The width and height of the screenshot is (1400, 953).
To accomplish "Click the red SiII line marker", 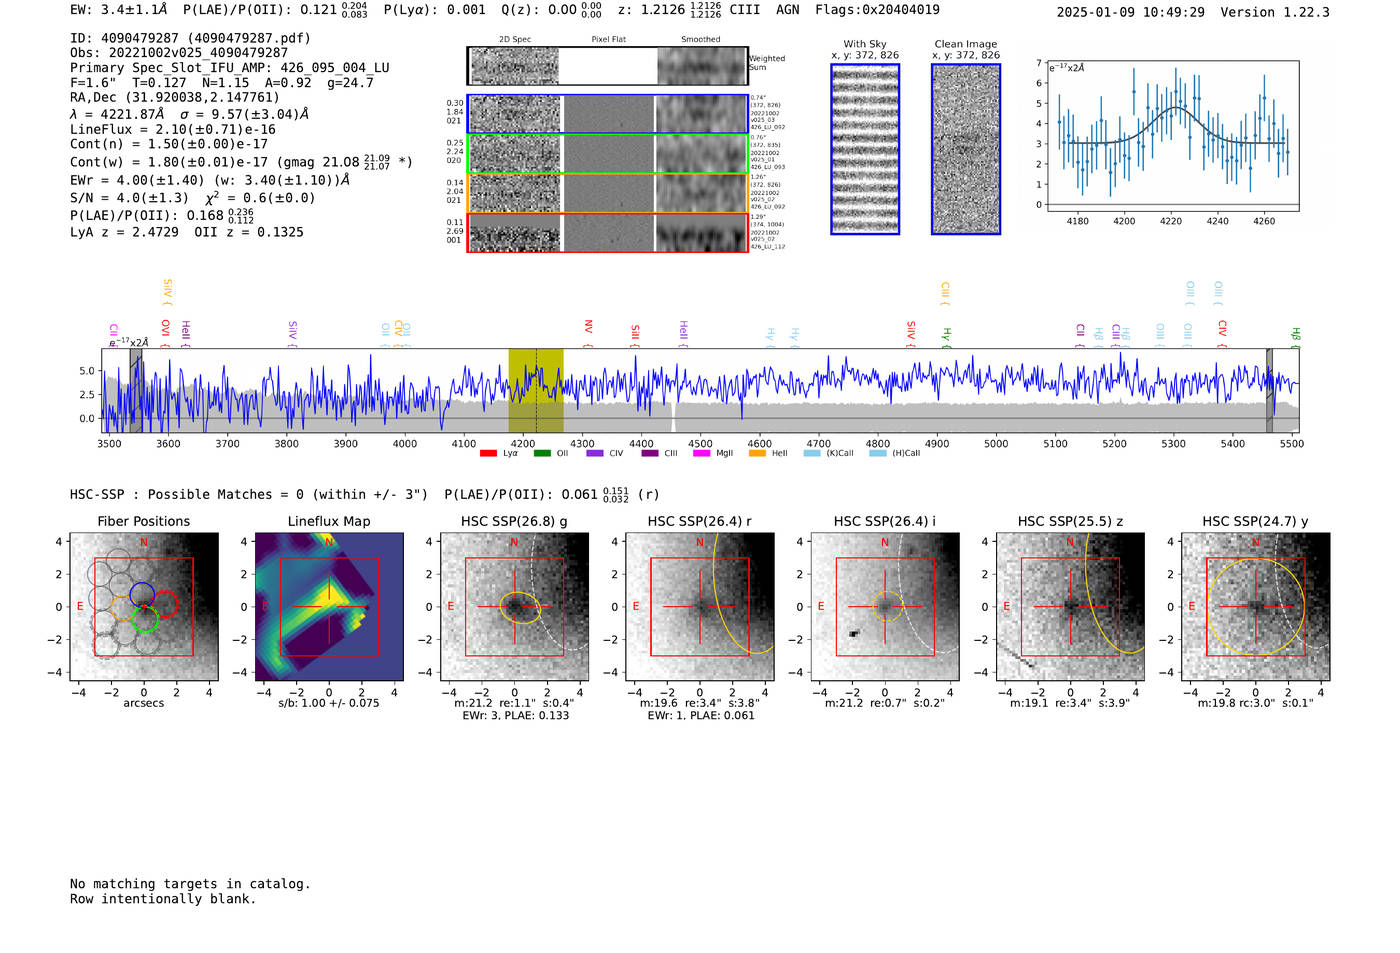I will pyautogui.click(x=635, y=335).
